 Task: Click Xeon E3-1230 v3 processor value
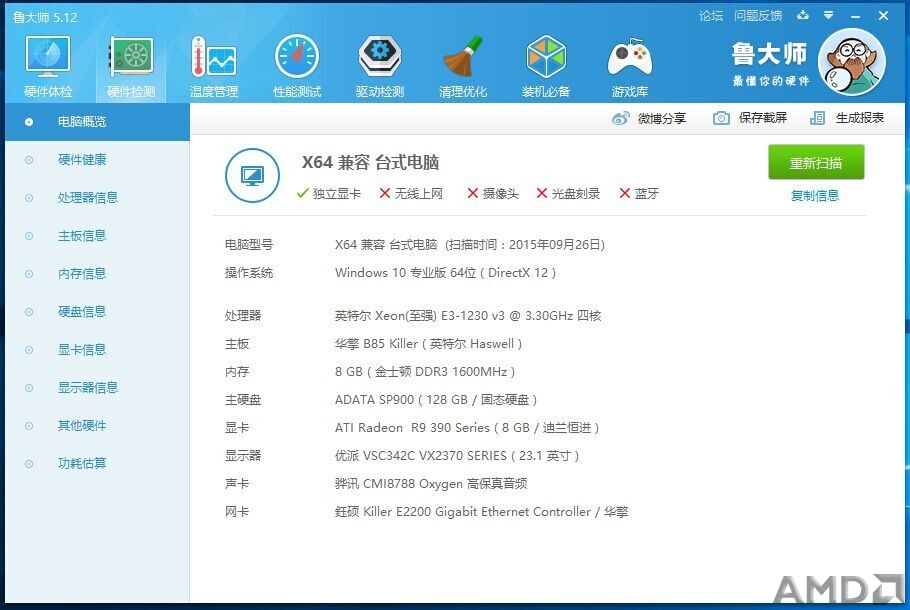point(468,316)
